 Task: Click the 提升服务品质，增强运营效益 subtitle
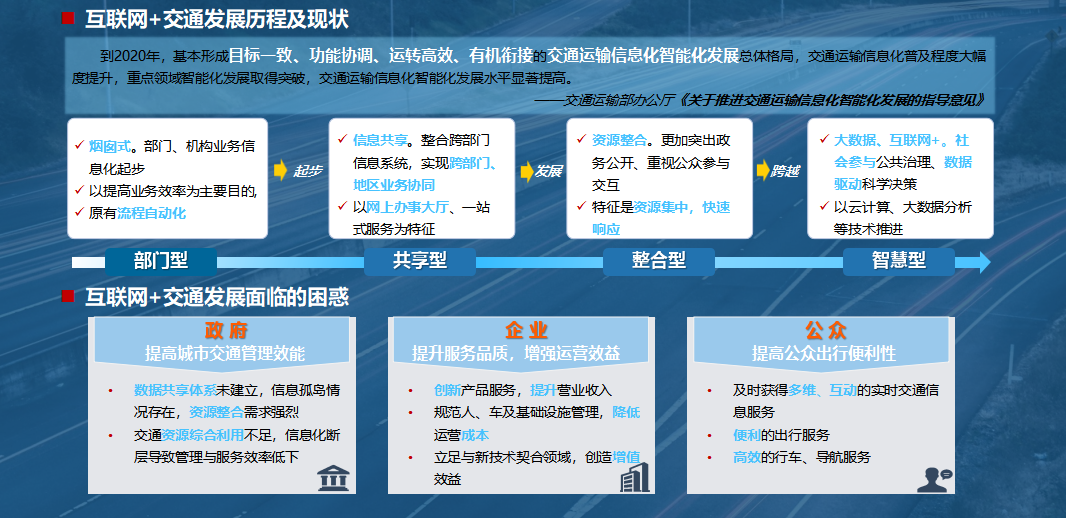(x=516, y=353)
